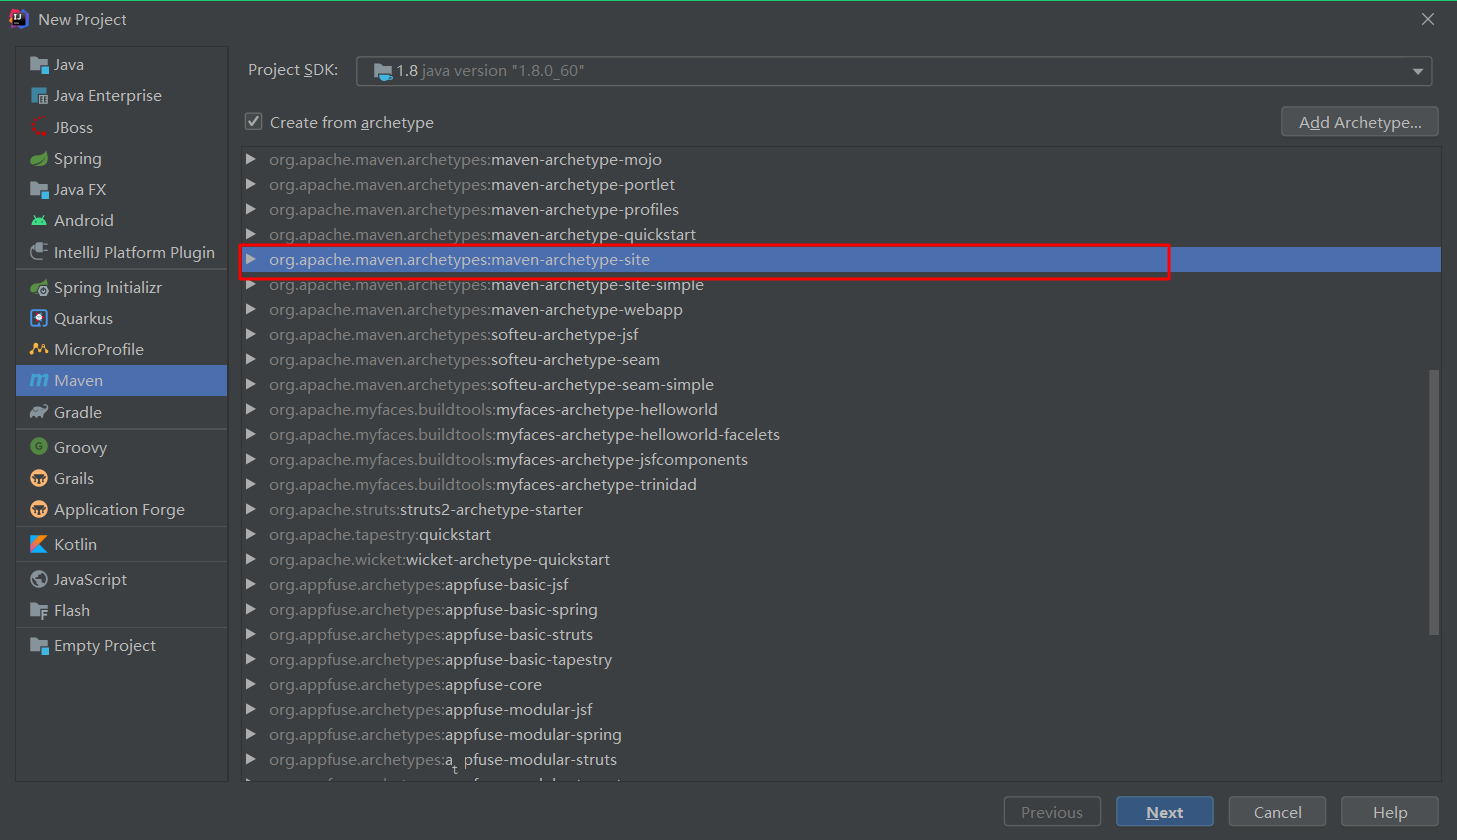1457x840 pixels.
Task: Click the Quarkus icon
Action: click(x=39, y=318)
